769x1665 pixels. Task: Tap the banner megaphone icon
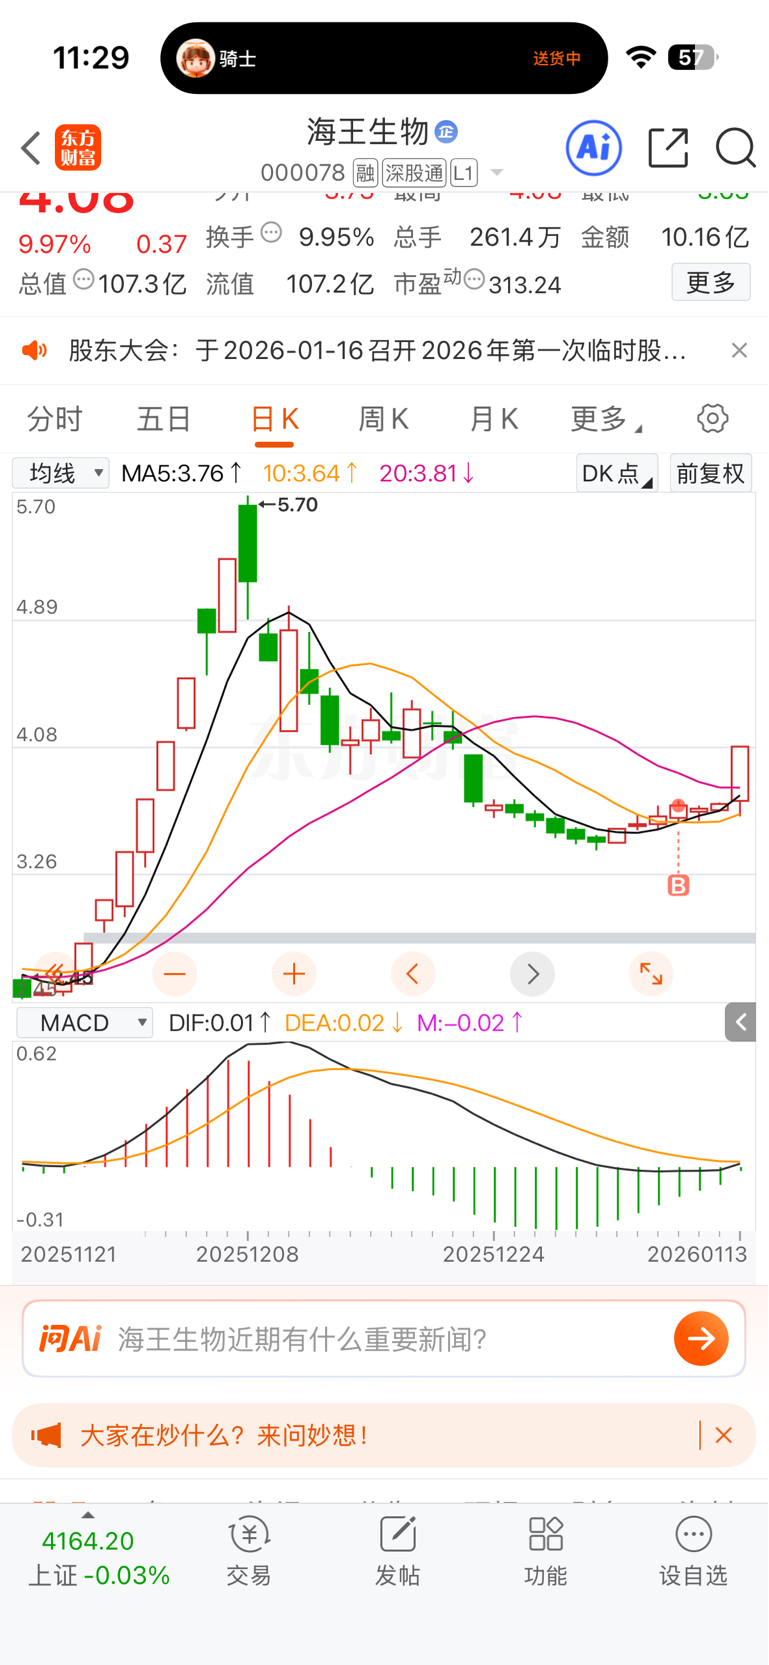[x=46, y=1436]
